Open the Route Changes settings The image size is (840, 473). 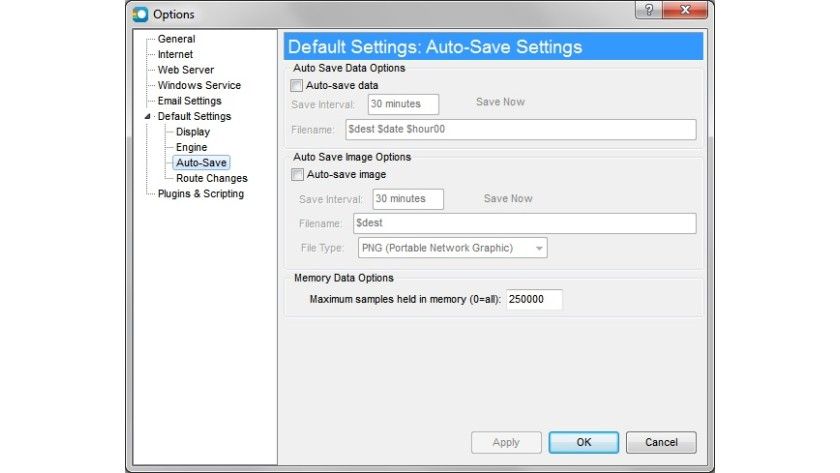click(212, 179)
